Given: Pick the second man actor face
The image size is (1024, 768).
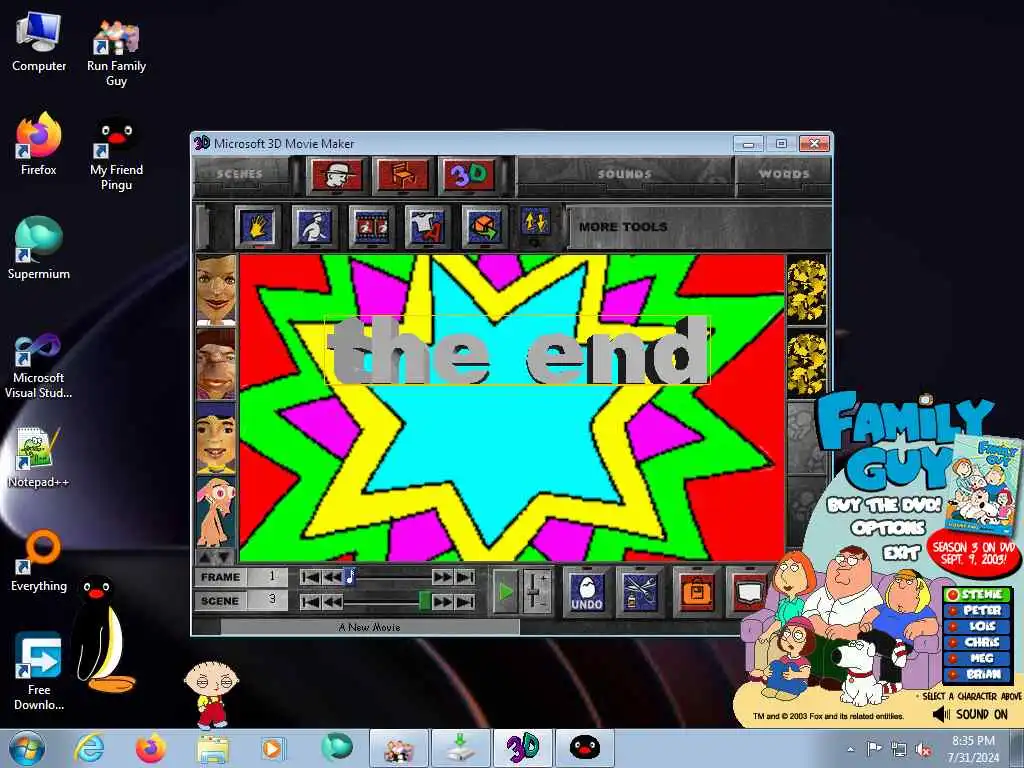Looking at the screenshot, I should [216, 364].
